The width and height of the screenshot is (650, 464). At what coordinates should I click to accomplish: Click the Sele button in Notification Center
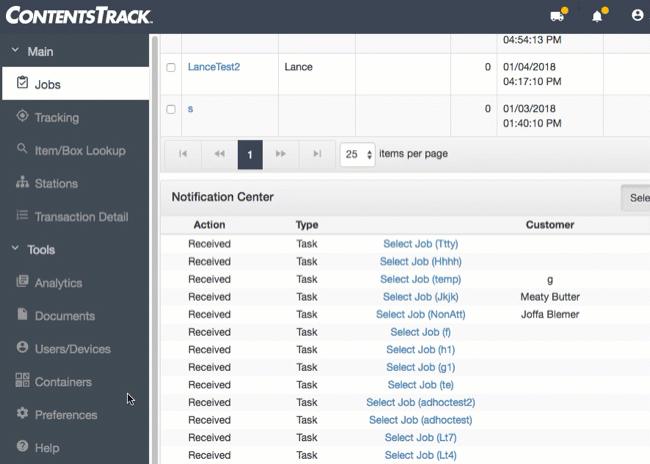635,198
